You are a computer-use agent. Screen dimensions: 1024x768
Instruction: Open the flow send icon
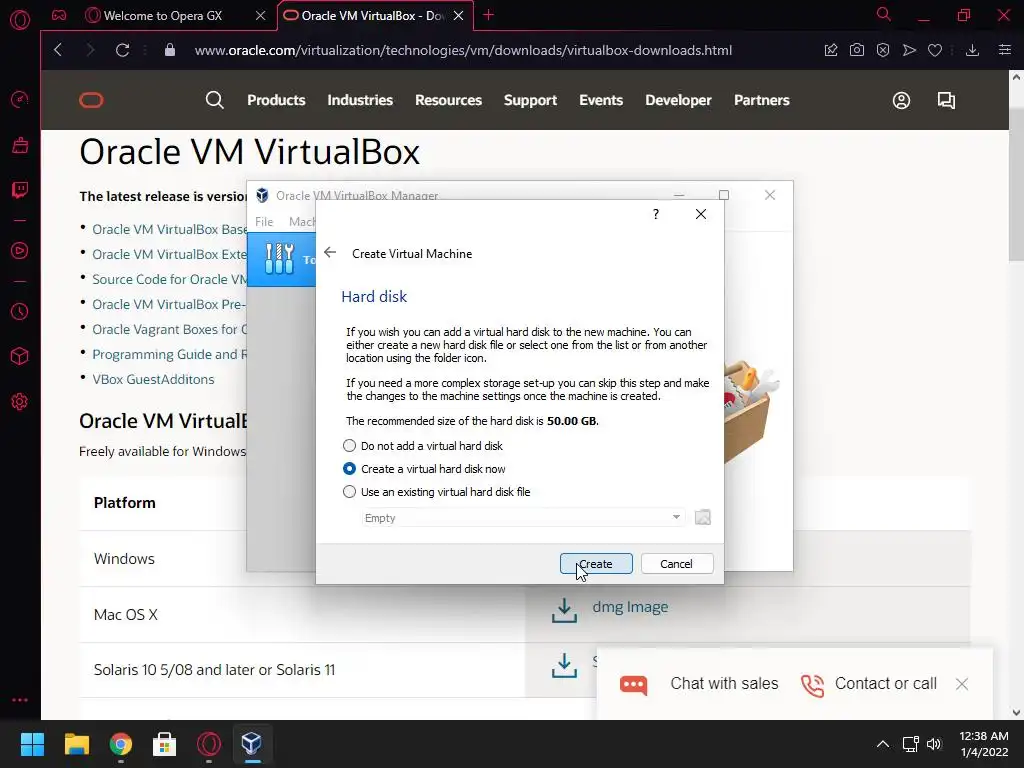[909, 50]
